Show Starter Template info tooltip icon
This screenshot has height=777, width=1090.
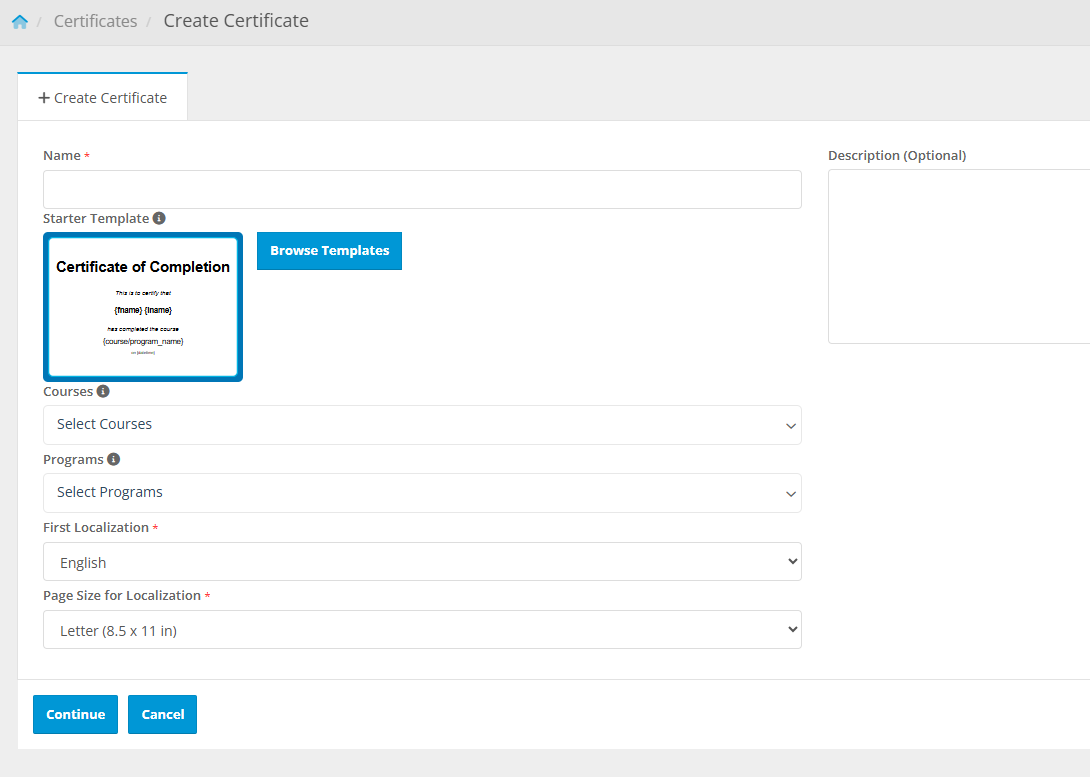coord(159,218)
